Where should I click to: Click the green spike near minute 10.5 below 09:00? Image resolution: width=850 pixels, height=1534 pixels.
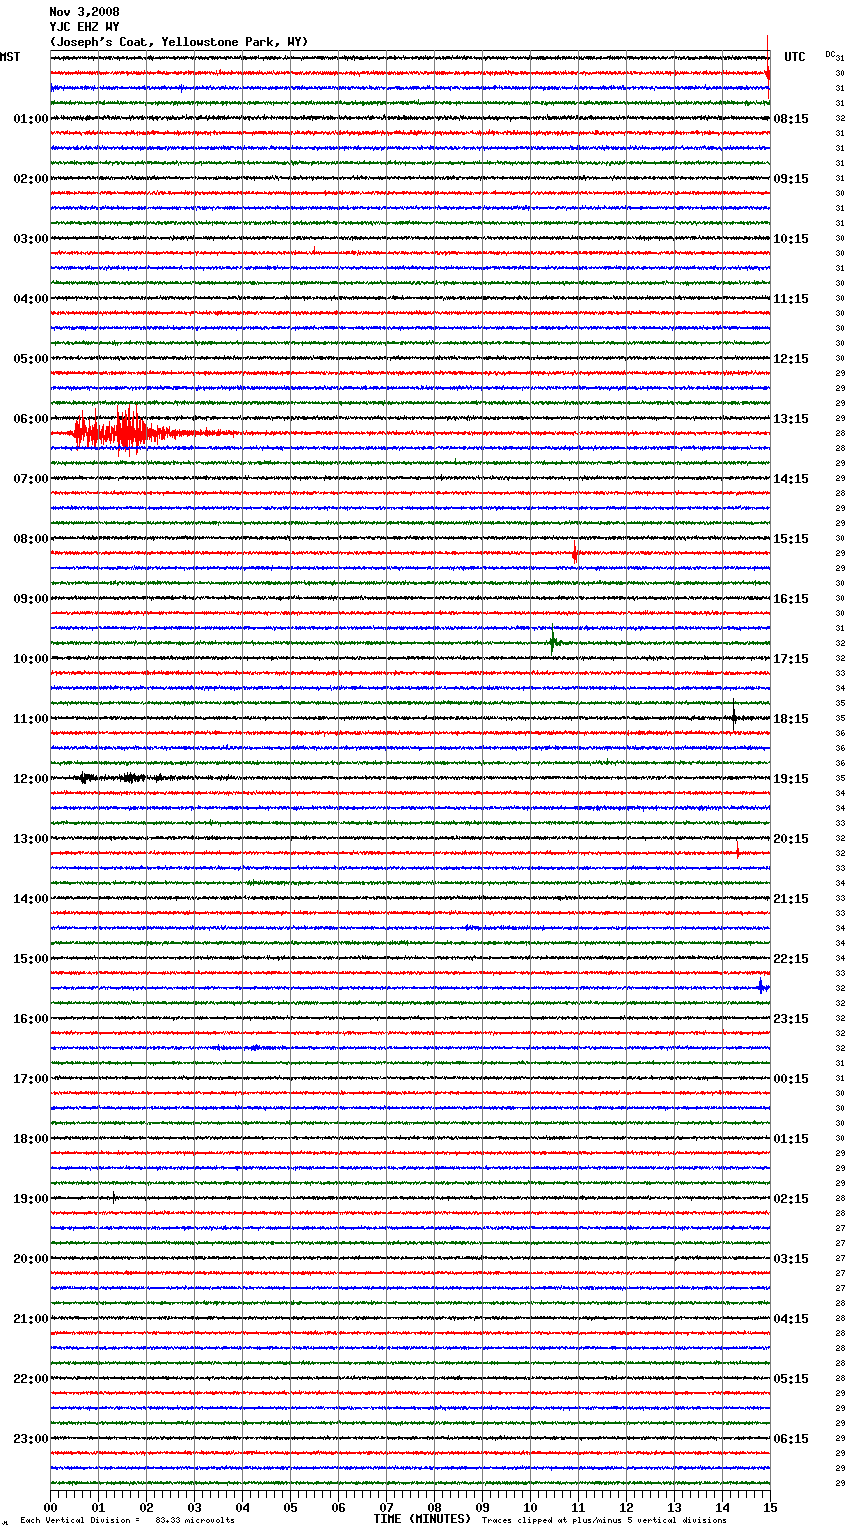[x=553, y=641]
